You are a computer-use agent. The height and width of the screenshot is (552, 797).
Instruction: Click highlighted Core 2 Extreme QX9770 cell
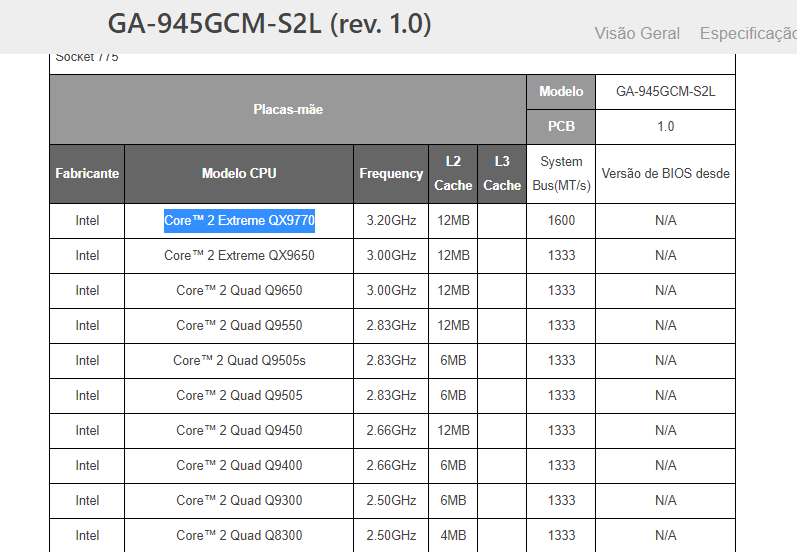[x=239, y=221]
